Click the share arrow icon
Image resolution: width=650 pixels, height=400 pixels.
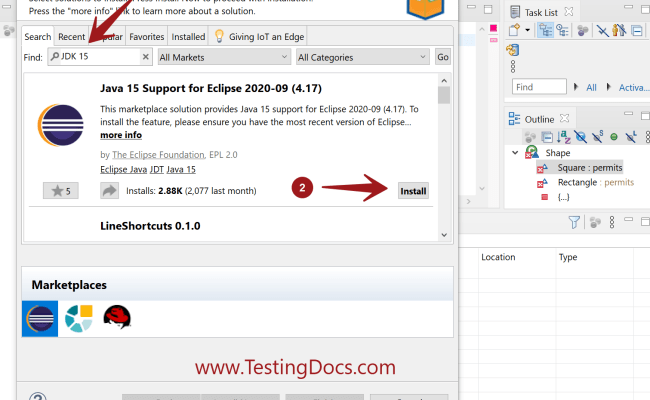click(x=109, y=191)
